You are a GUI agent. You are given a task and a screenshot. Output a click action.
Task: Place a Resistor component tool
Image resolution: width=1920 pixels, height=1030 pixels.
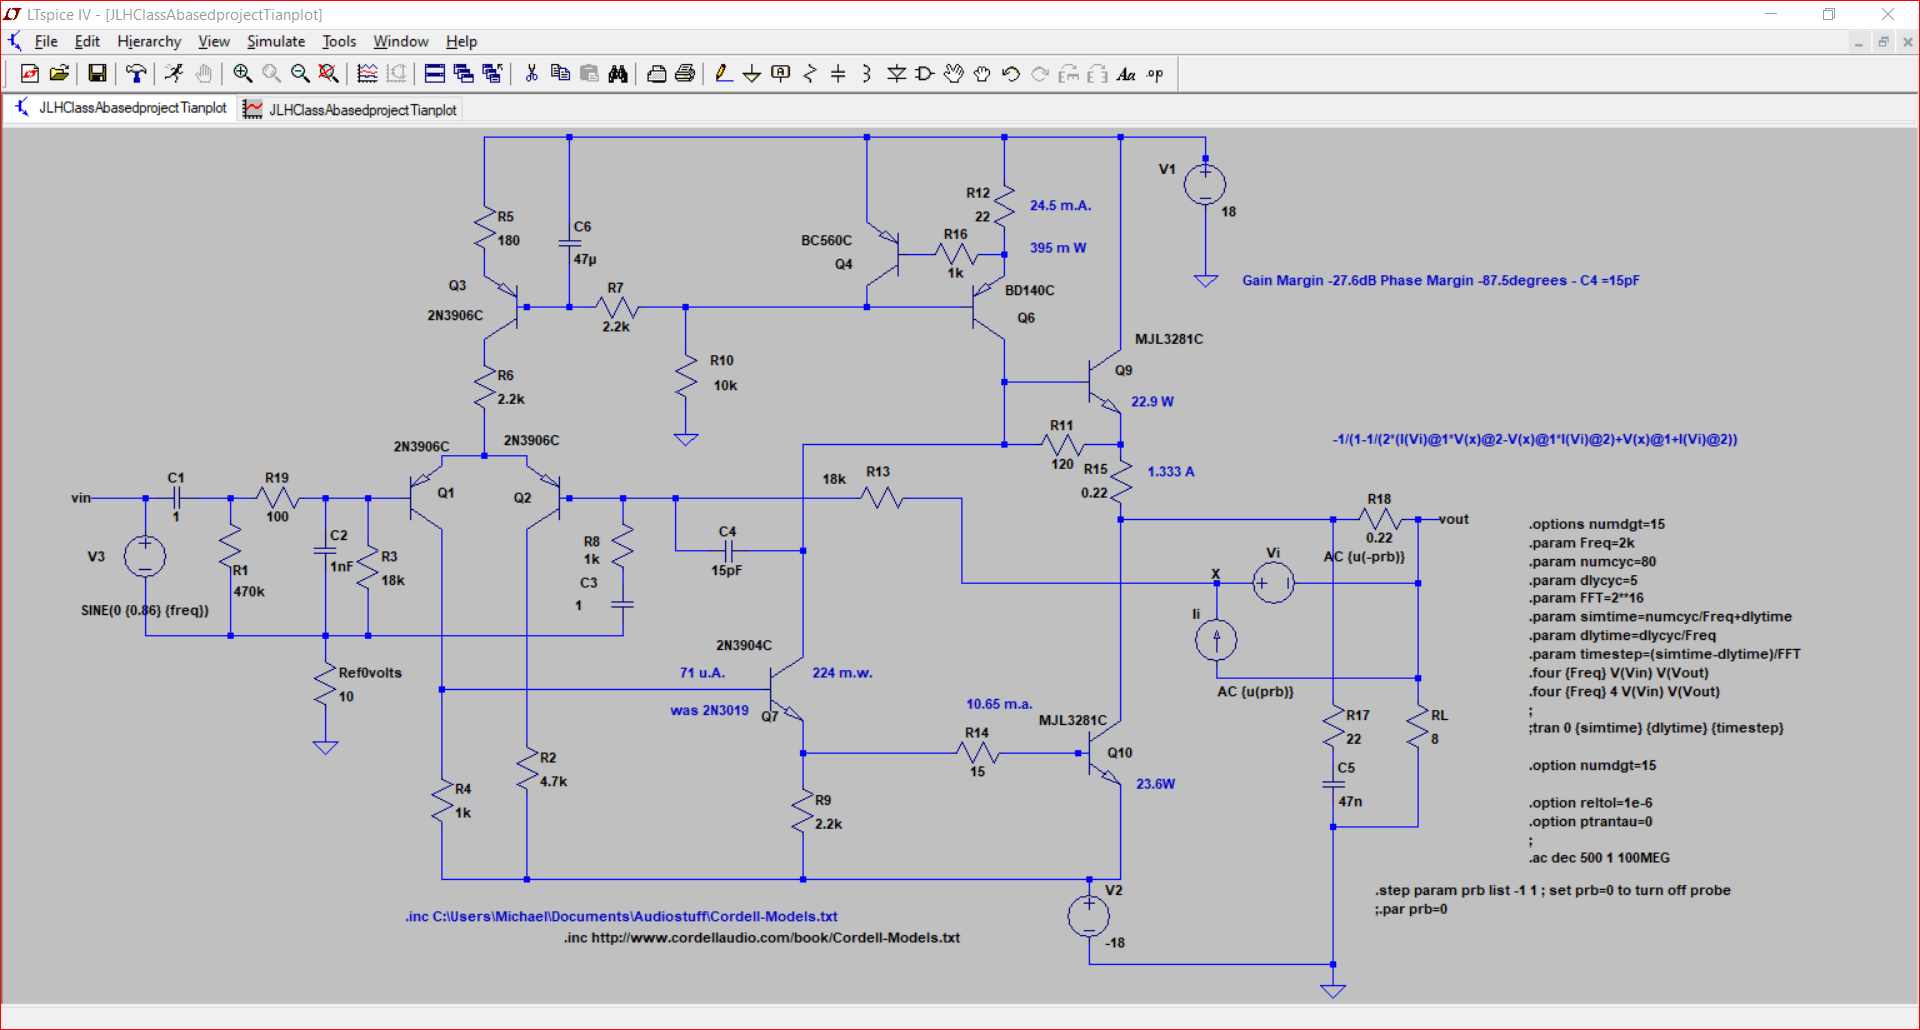coord(810,74)
